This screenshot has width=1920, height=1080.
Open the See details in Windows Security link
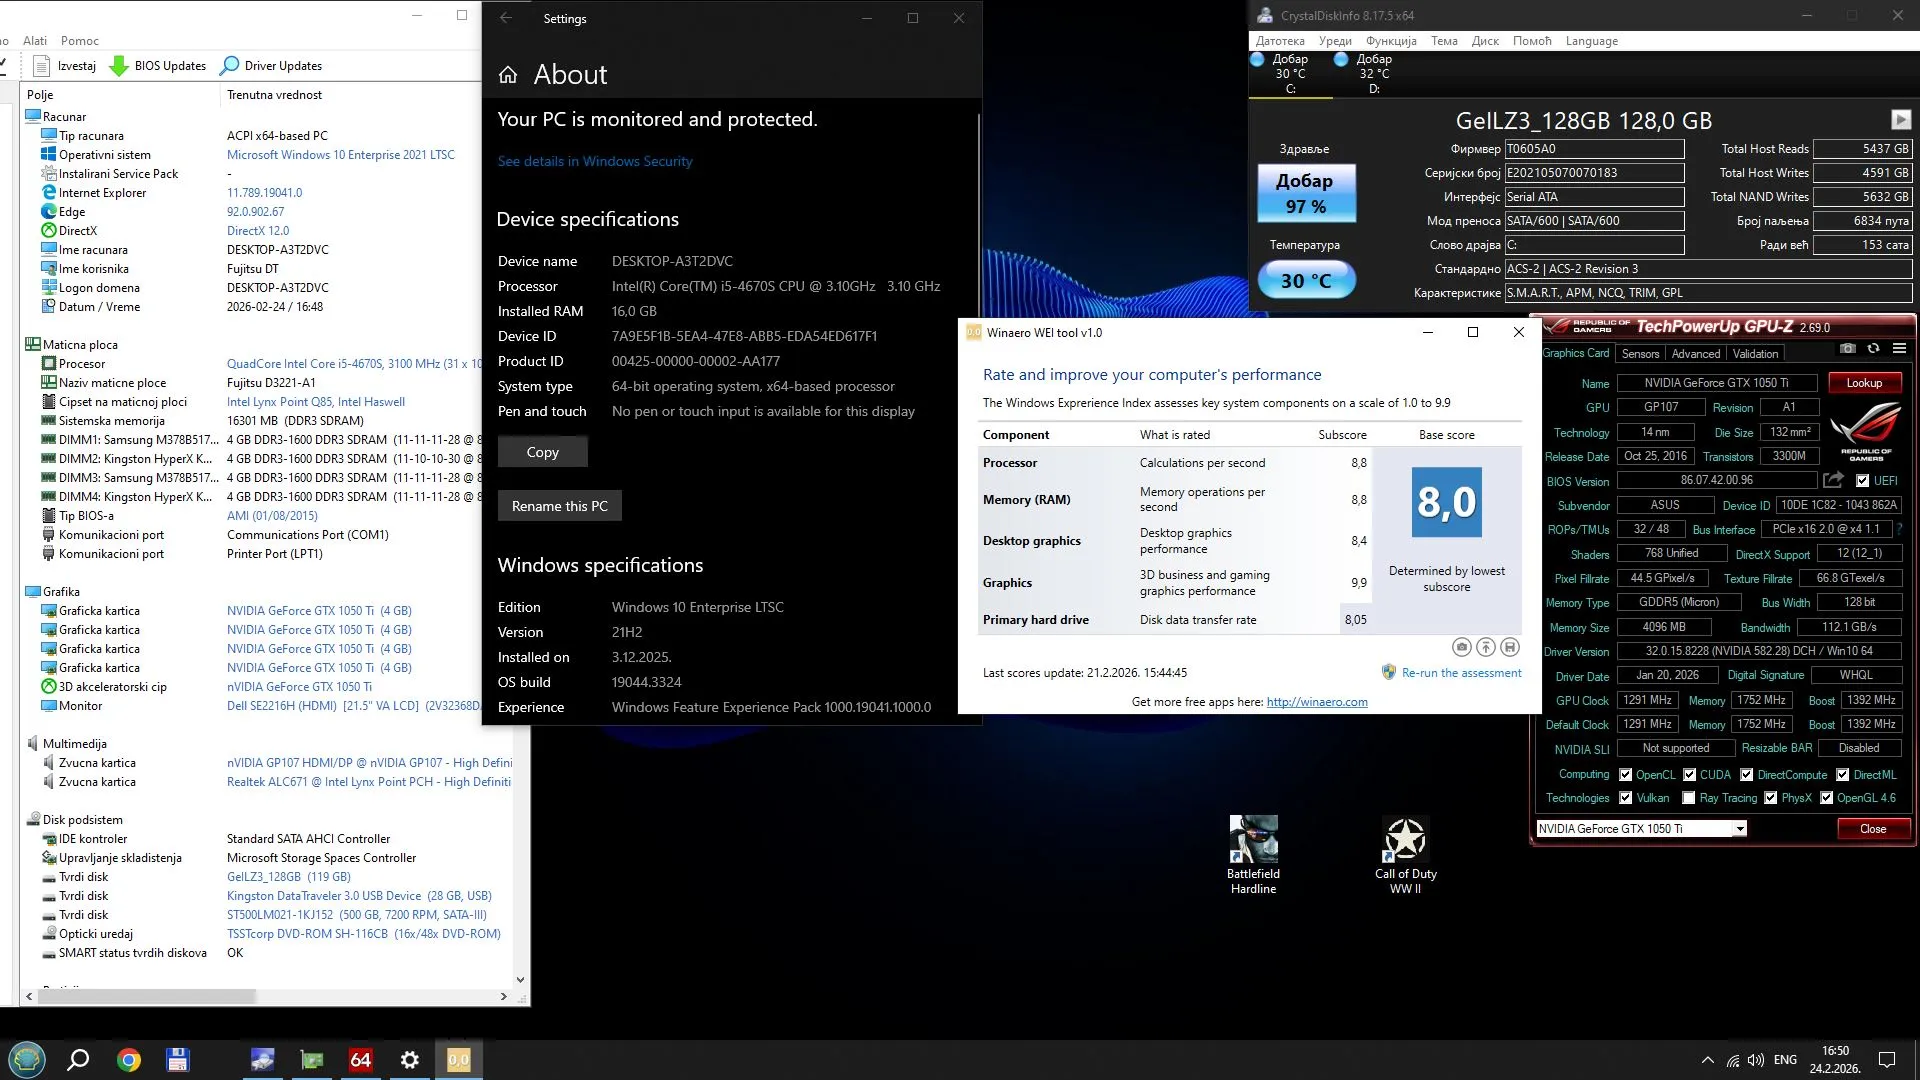594,161
